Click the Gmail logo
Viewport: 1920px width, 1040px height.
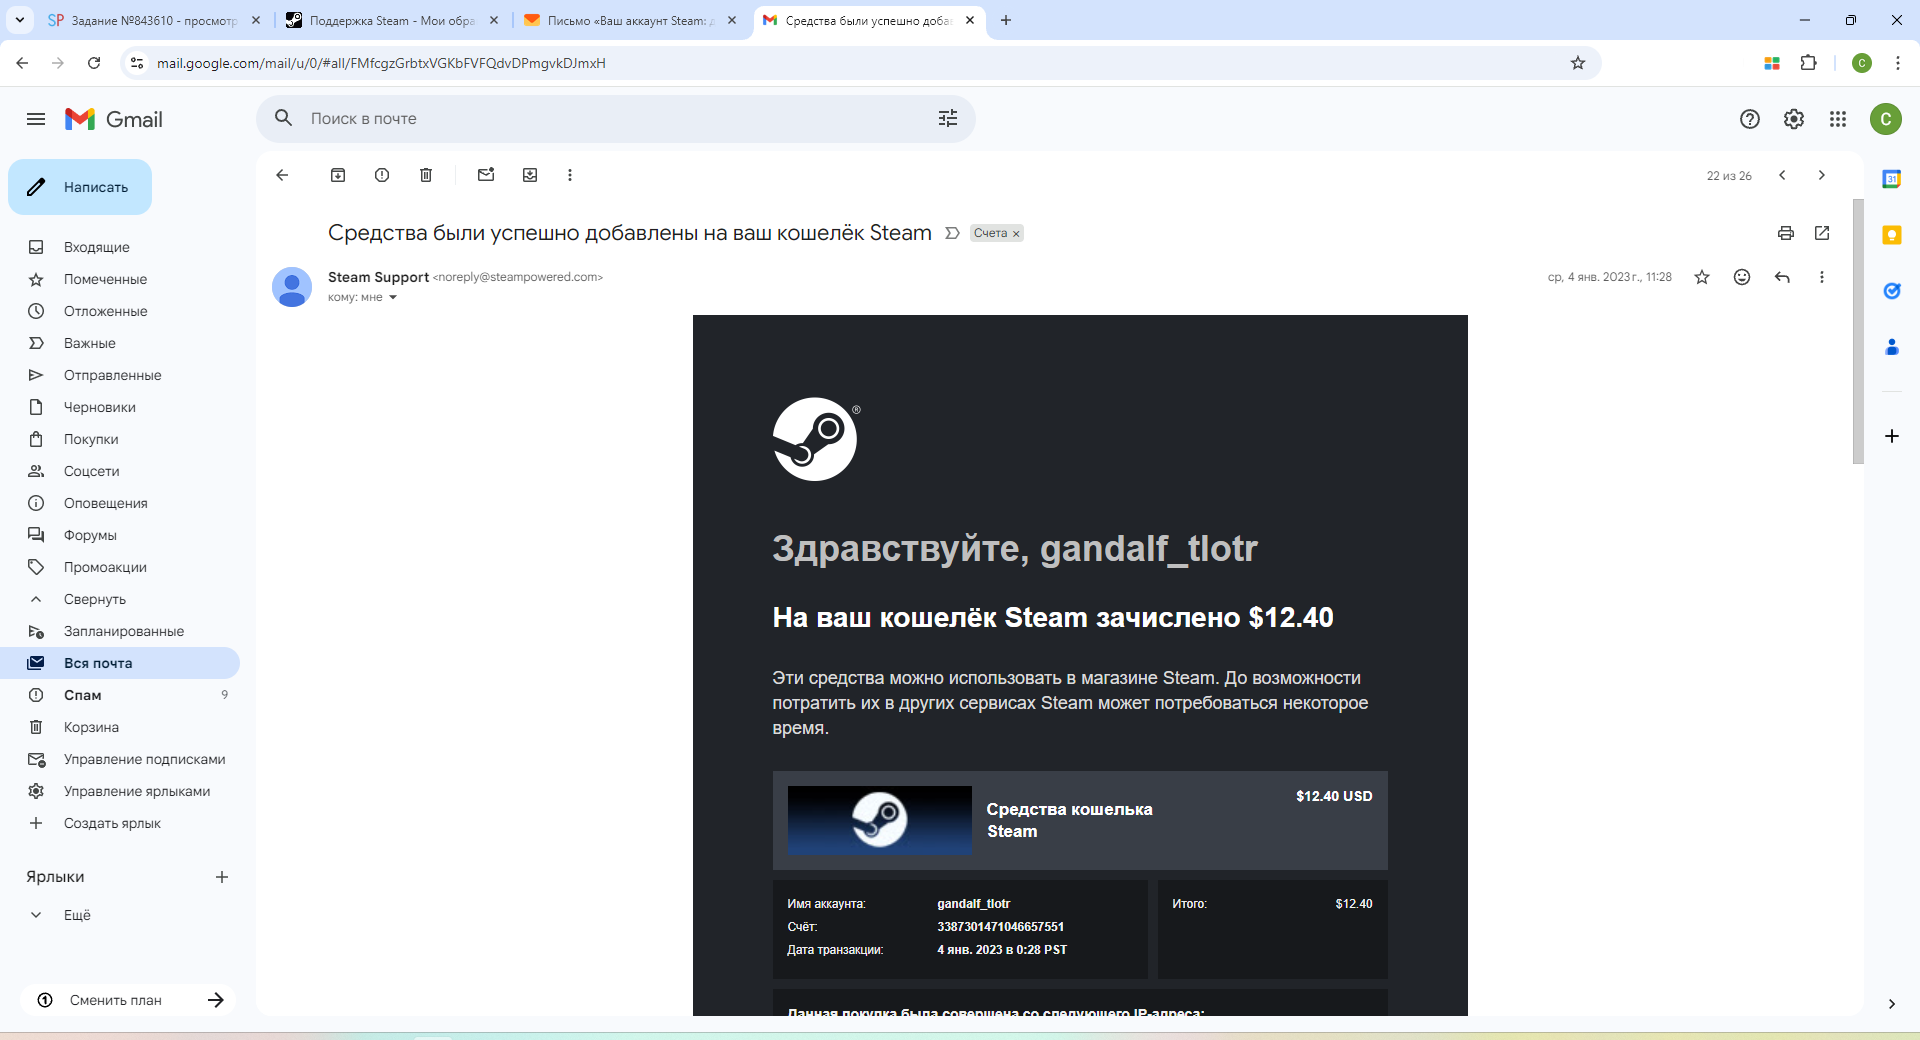pos(114,119)
